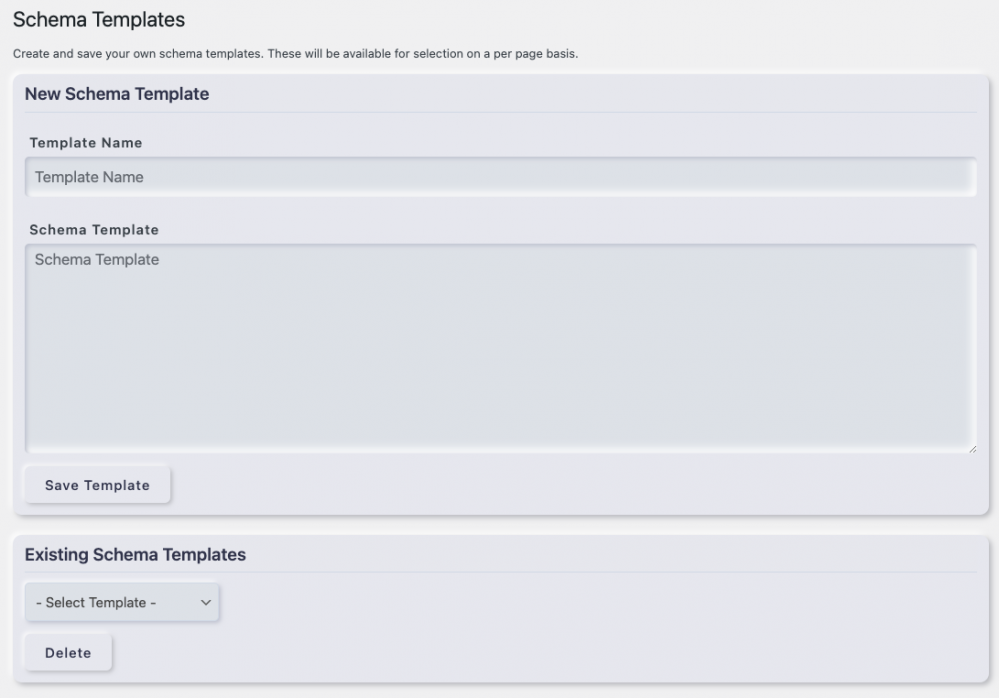Click the '- Select Template -' option text
This screenshot has height=698, width=1000.
[x=96, y=603]
